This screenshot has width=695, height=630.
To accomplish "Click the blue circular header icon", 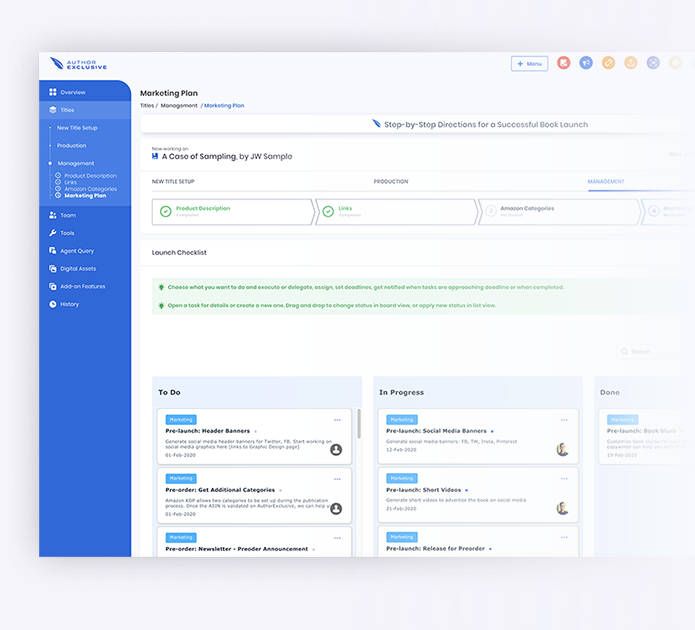I will click(586, 63).
